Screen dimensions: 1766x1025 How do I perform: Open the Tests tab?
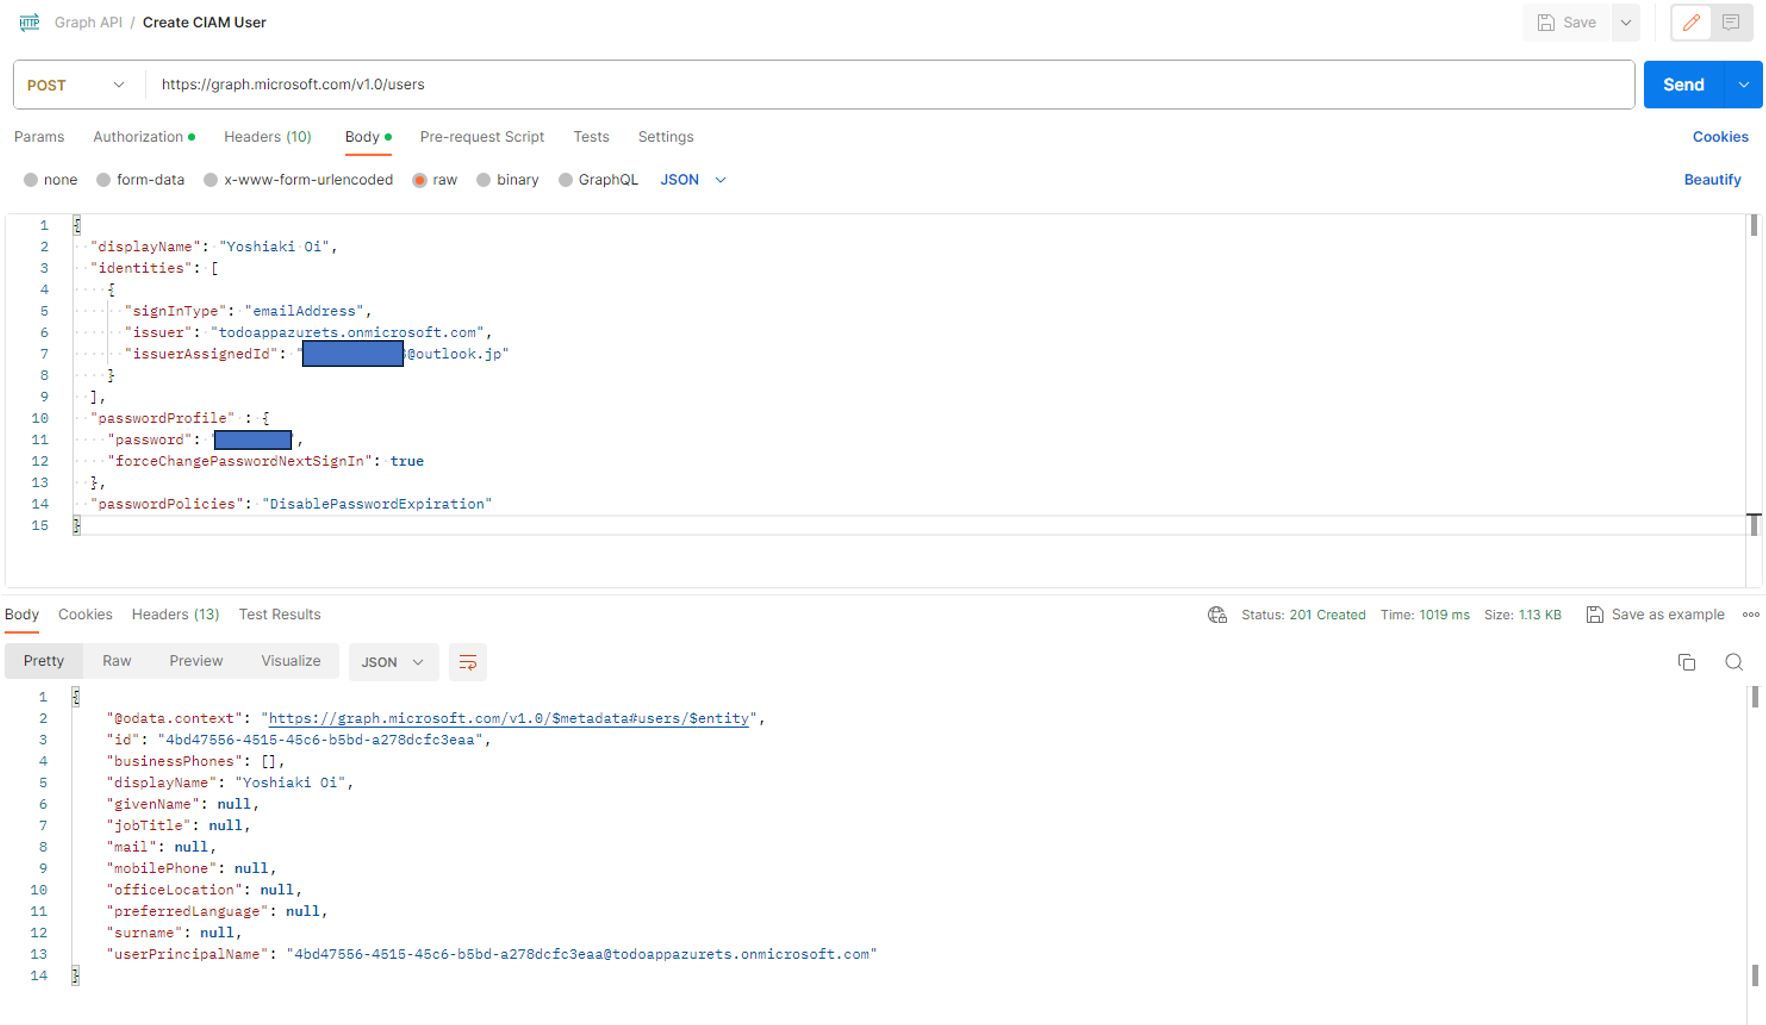(x=591, y=137)
